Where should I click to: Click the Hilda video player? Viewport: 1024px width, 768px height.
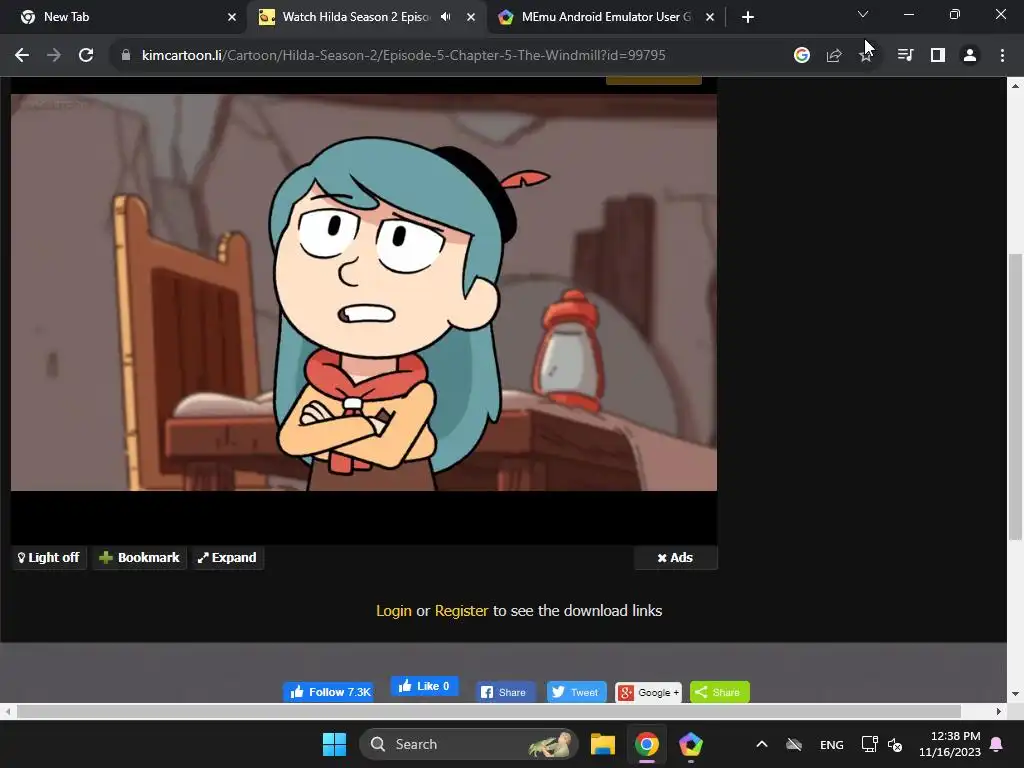pos(364,293)
